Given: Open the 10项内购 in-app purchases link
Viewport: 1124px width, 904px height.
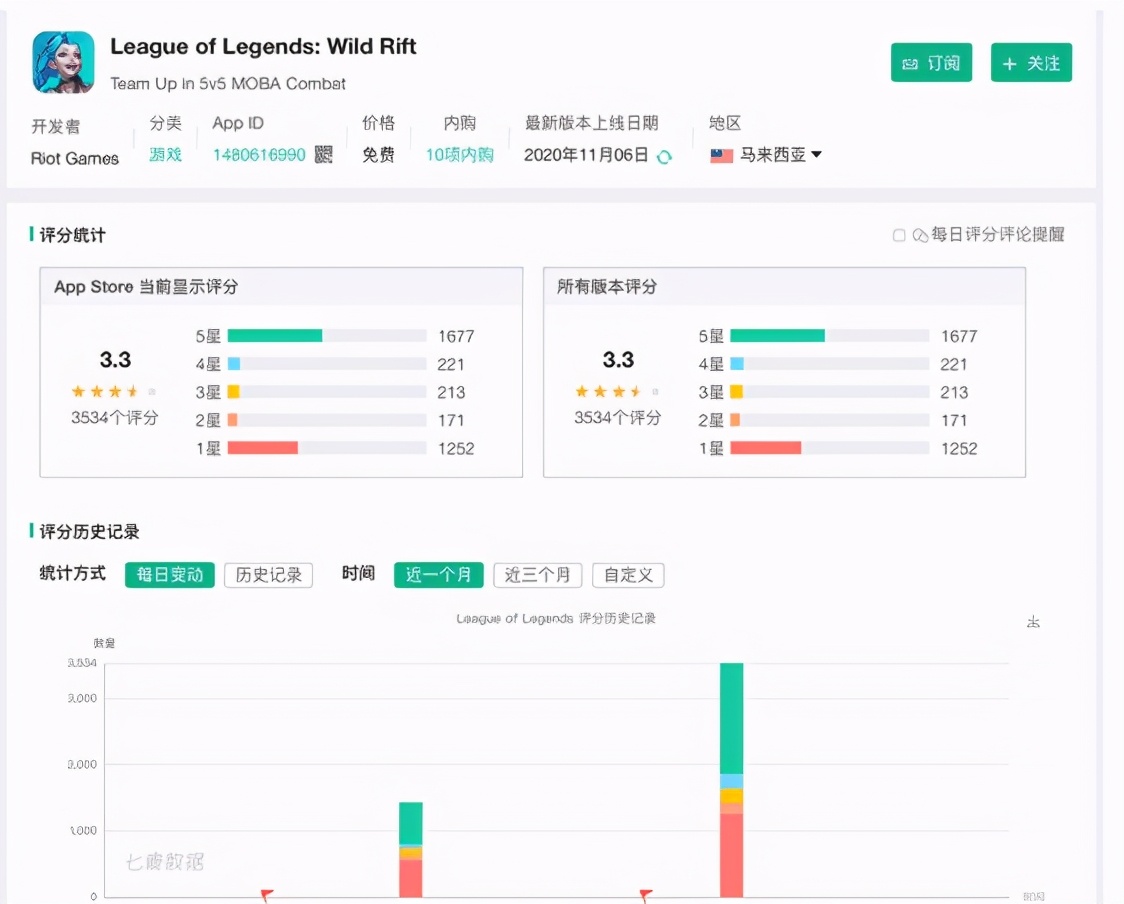Looking at the screenshot, I should (459, 155).
